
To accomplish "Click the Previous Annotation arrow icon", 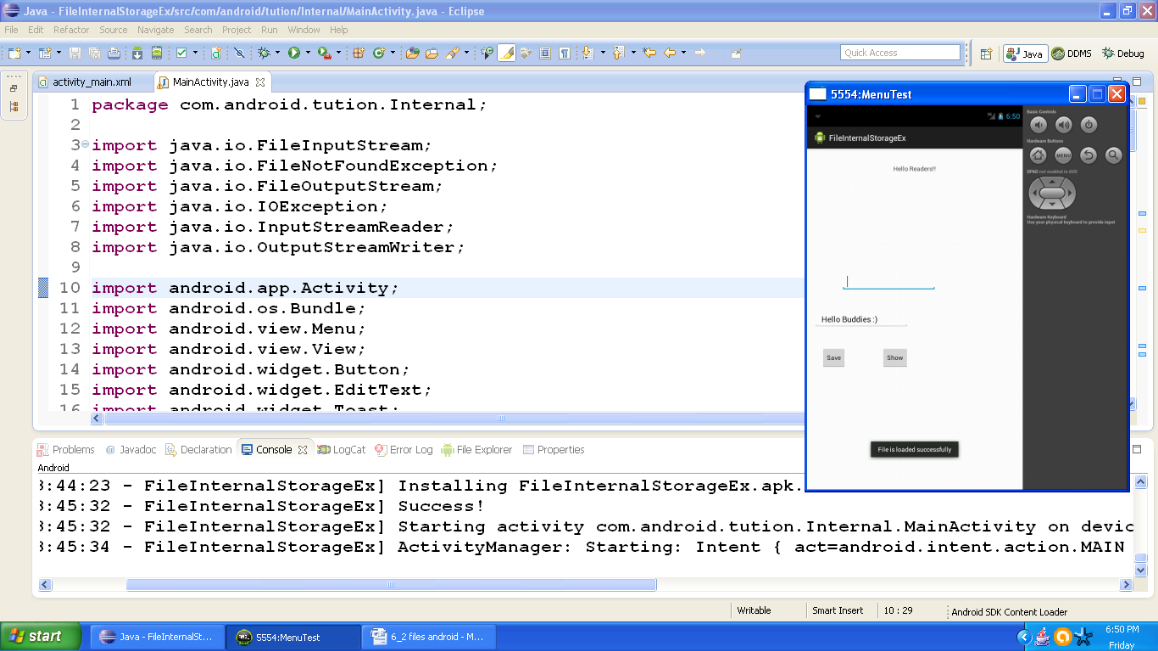I will 619,53.
